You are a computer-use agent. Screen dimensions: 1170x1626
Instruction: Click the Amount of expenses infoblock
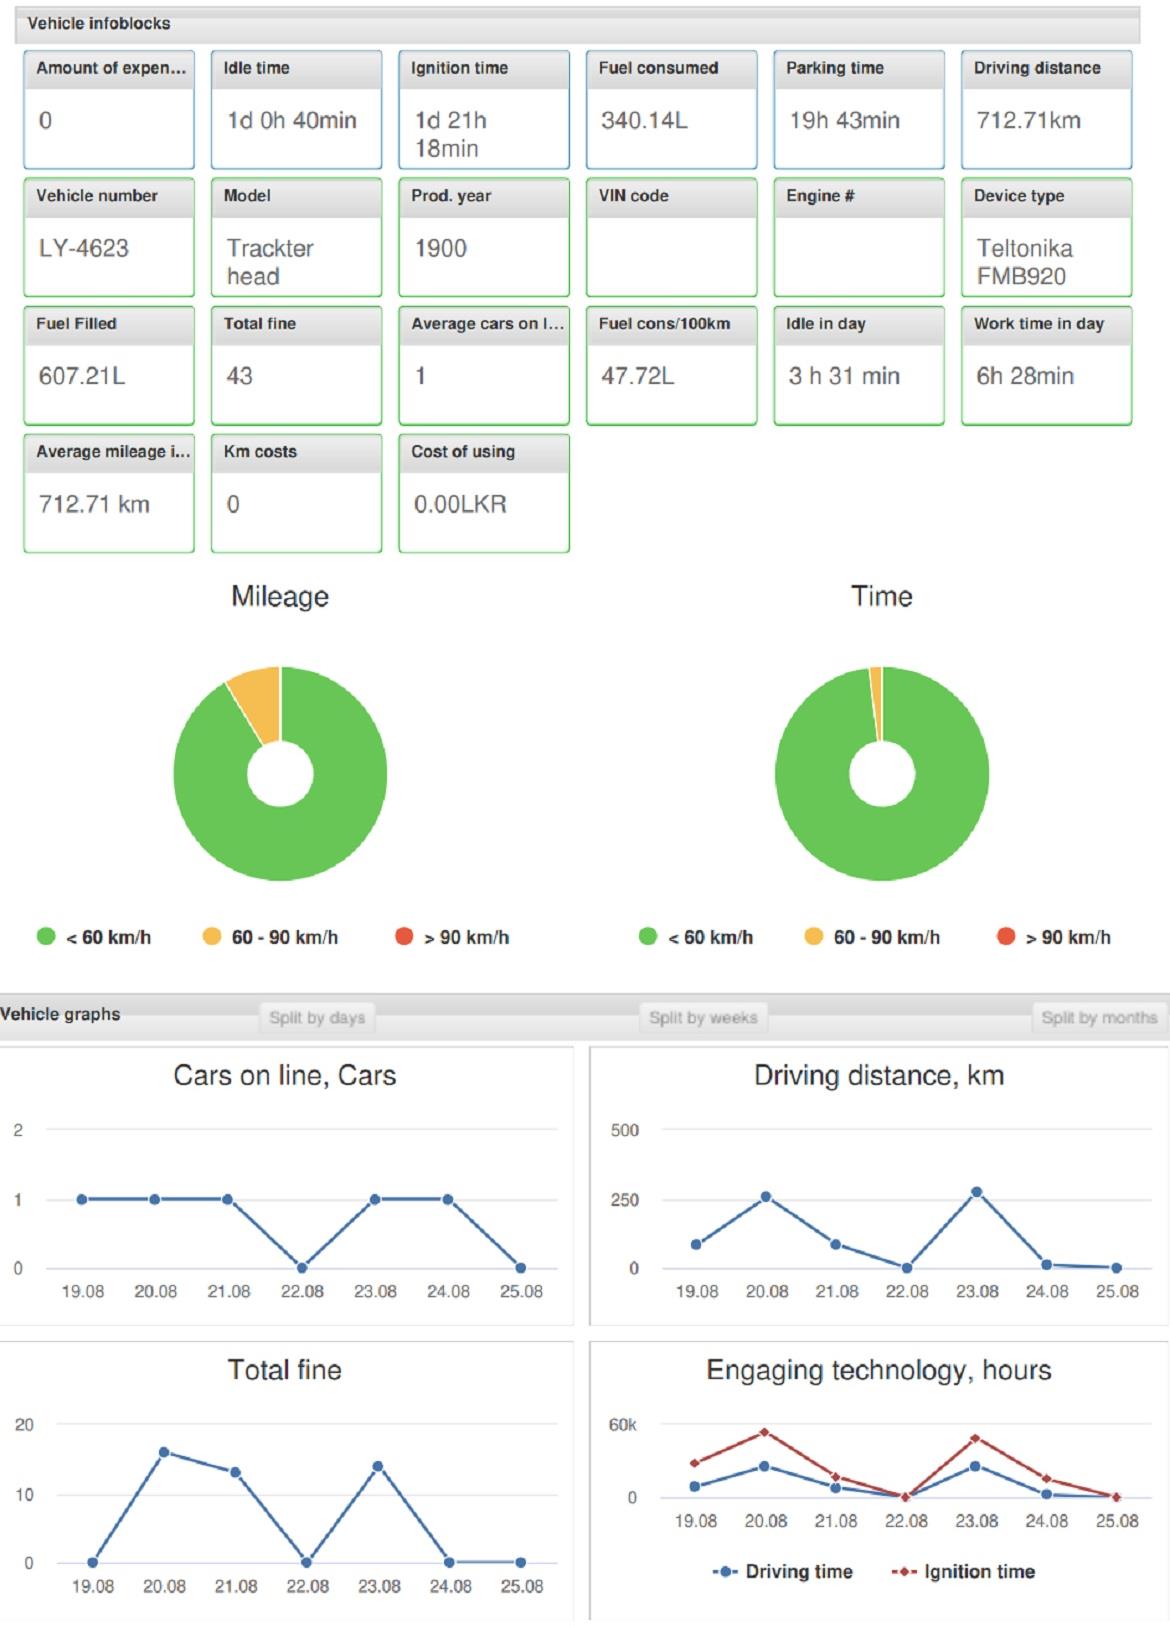(109, 110)
